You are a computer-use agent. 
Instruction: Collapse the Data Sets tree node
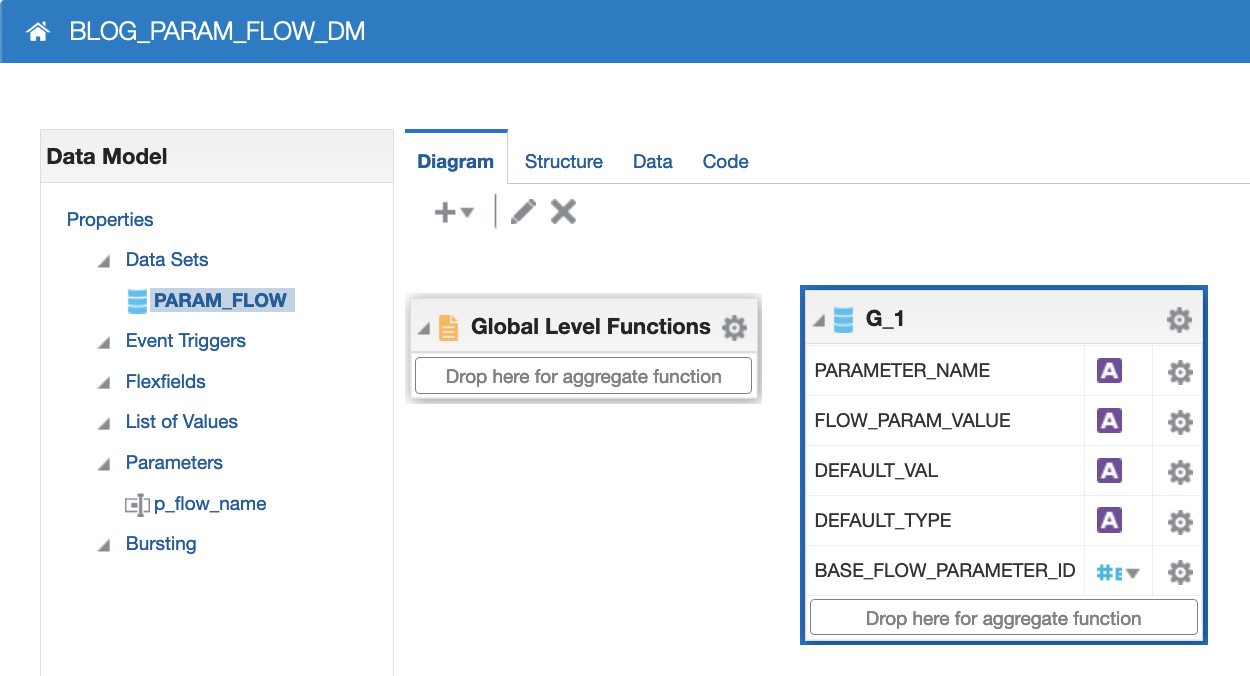104,261
